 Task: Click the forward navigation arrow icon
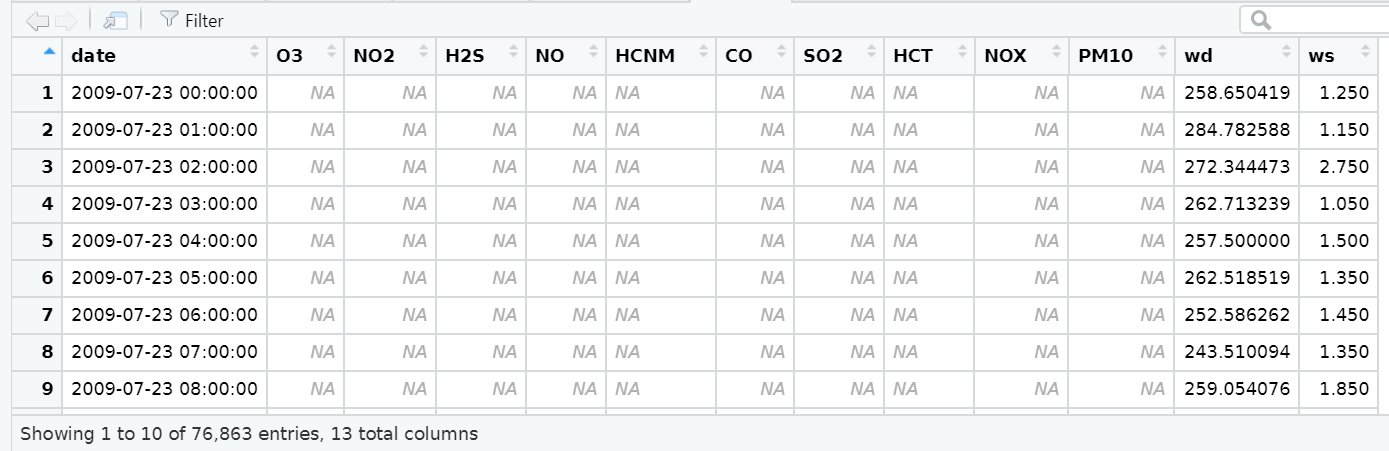click(66, 20)
